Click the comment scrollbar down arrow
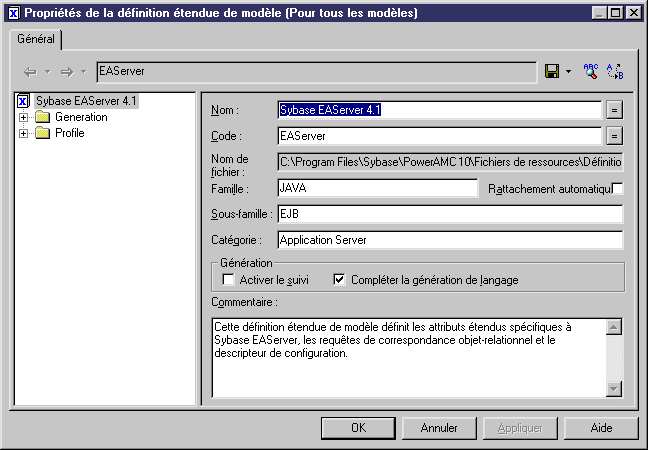 [614, 389]
